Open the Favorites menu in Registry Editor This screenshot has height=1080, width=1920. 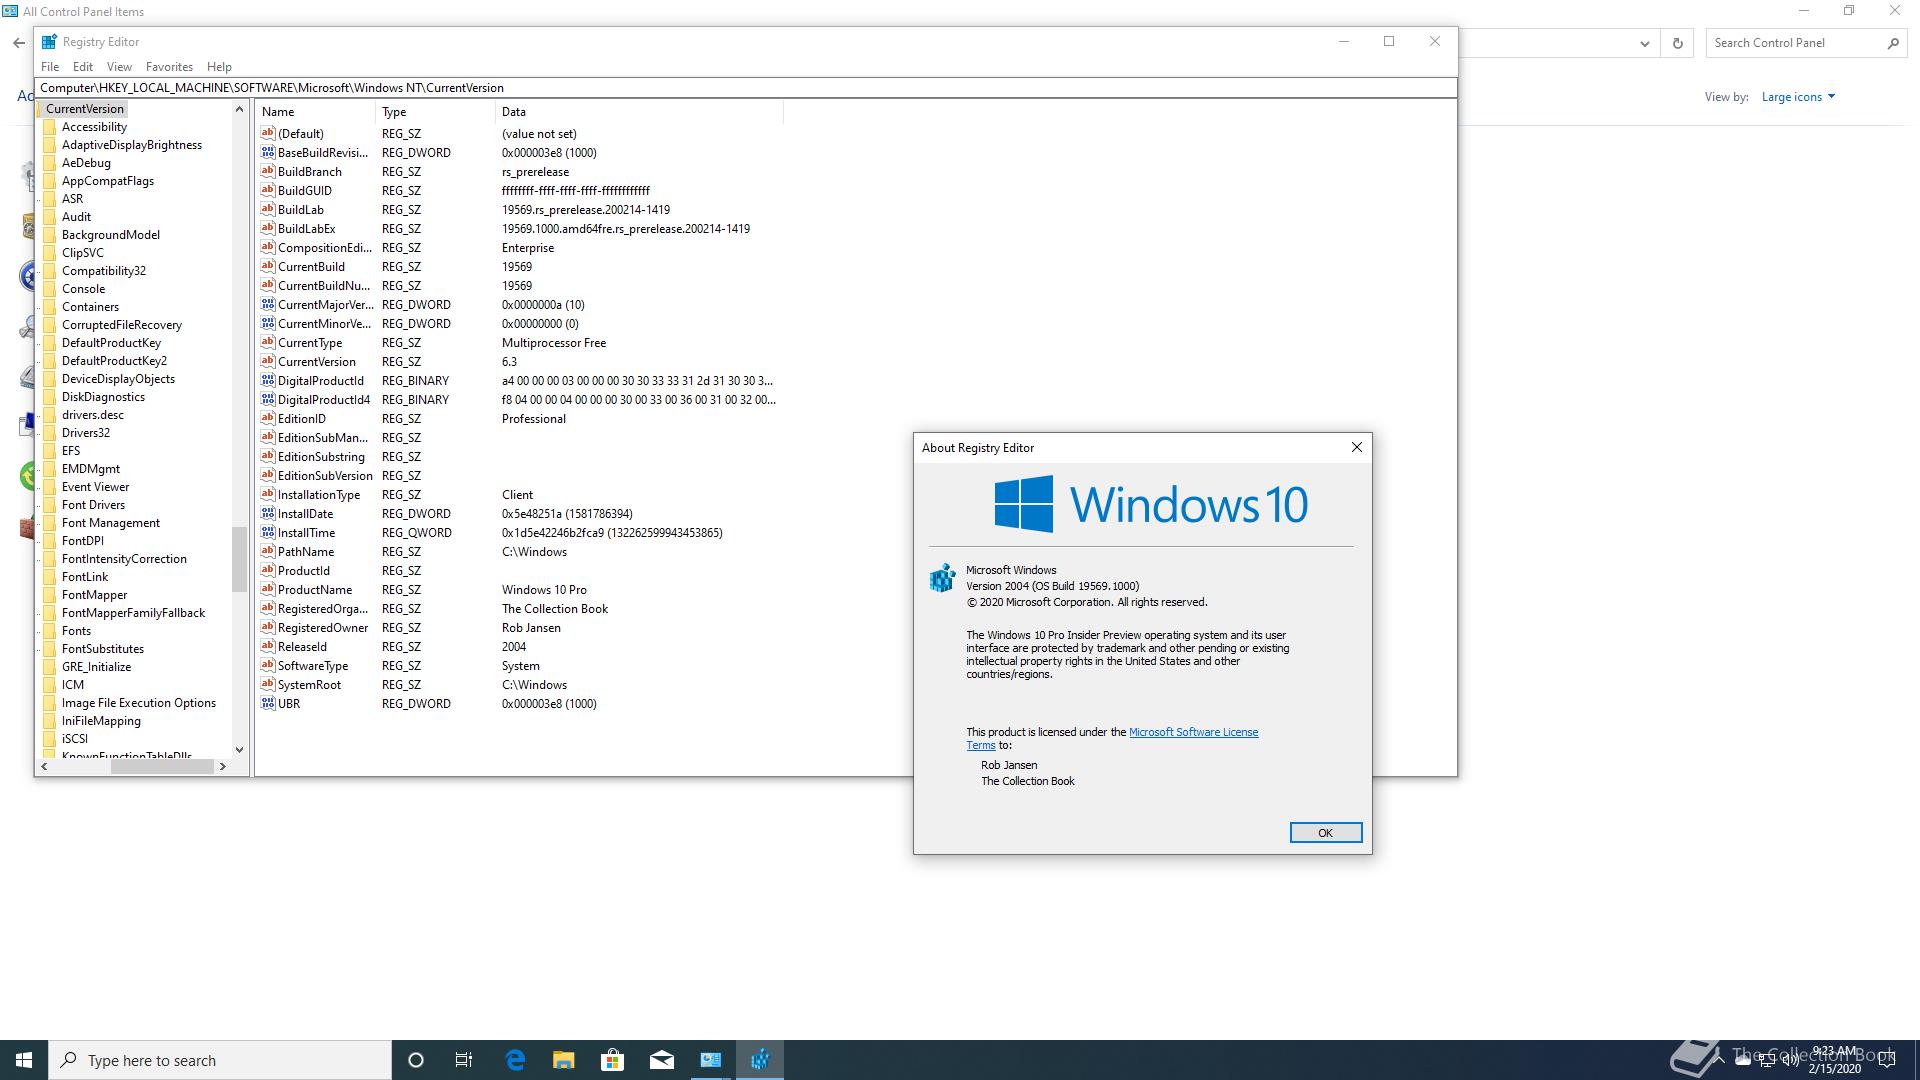point(169,67)
